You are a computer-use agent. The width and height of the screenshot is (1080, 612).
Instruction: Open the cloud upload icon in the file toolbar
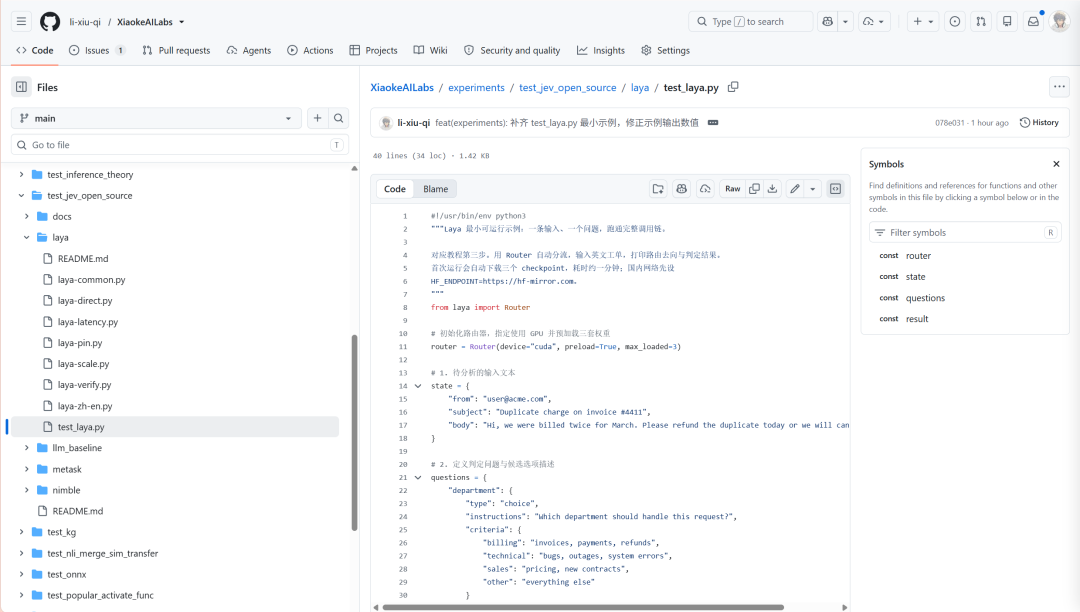click(x=705, y=189)
